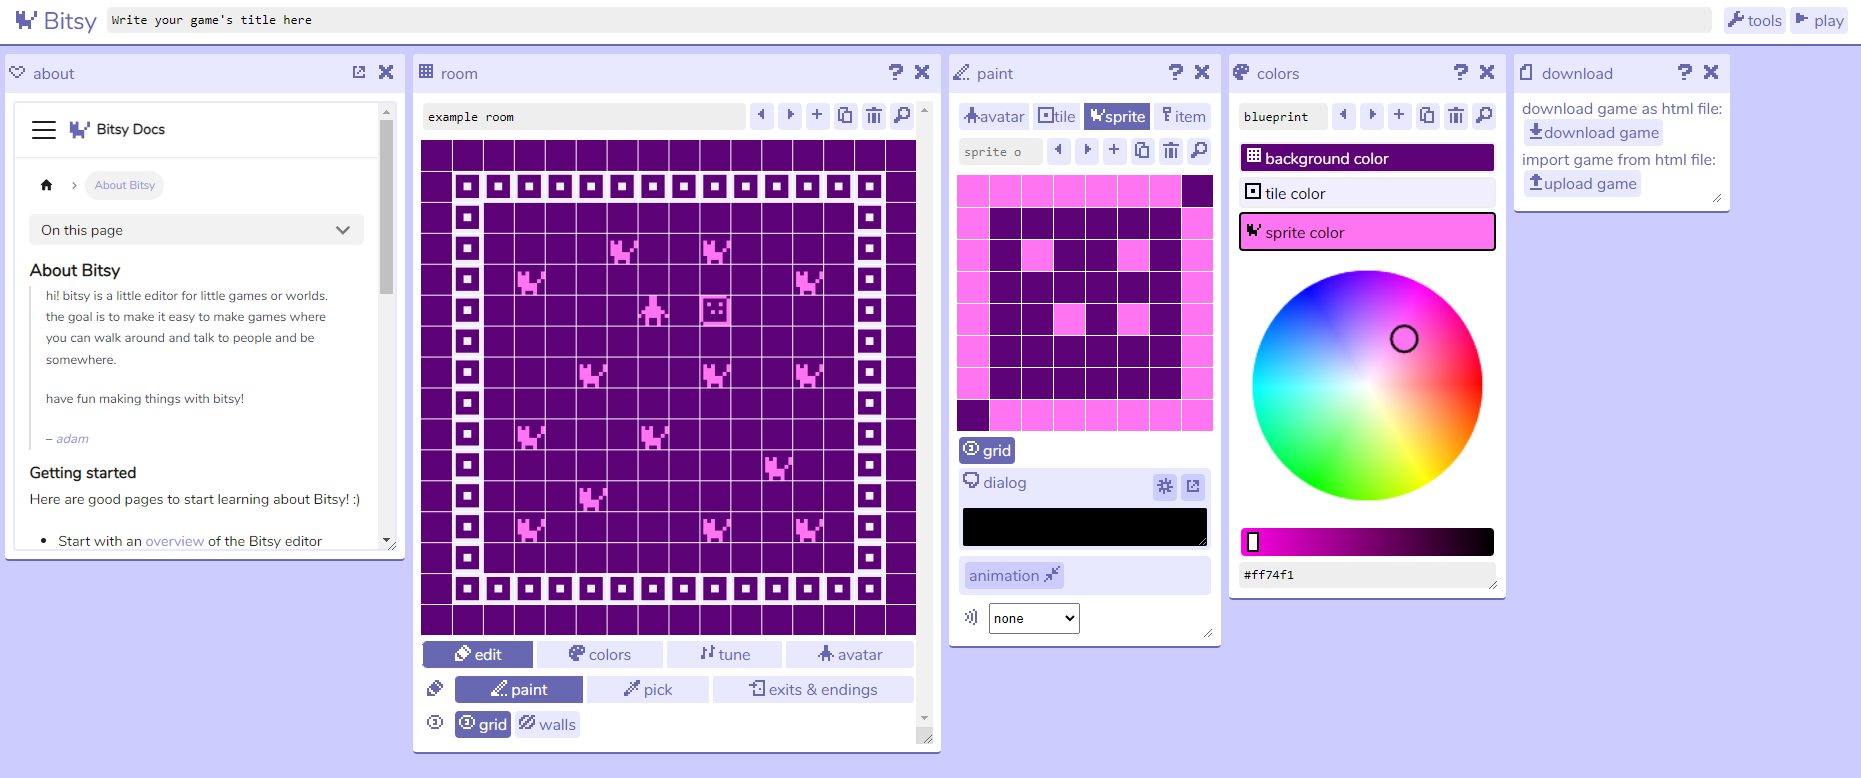
Task: Open the Bitsy Docs hamburger menu
Action: [44, 130]
